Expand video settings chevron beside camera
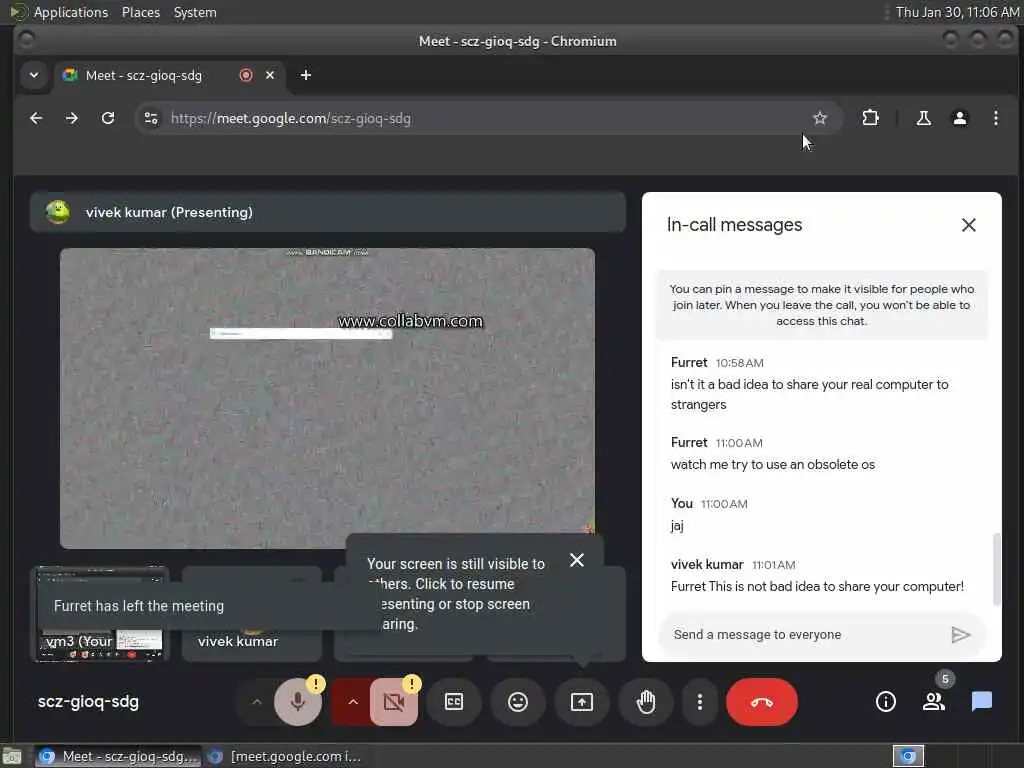This screenshot has width=1024, height=768. click(x=353, y=702)
